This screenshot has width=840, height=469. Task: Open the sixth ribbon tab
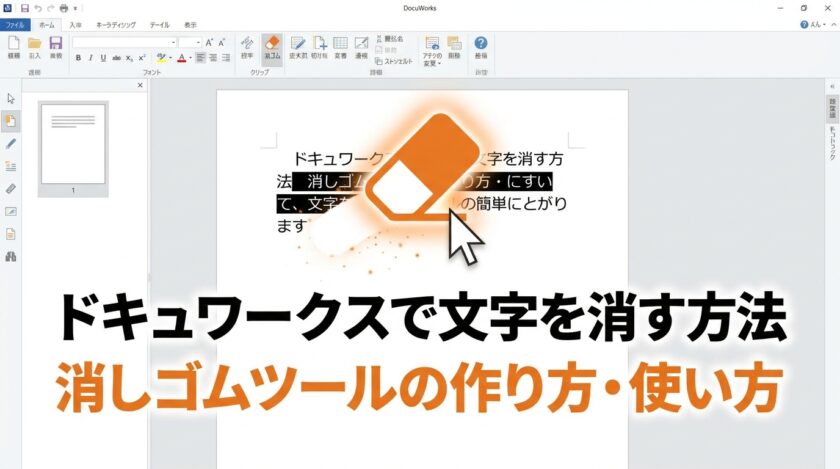(x=191, y=25)
